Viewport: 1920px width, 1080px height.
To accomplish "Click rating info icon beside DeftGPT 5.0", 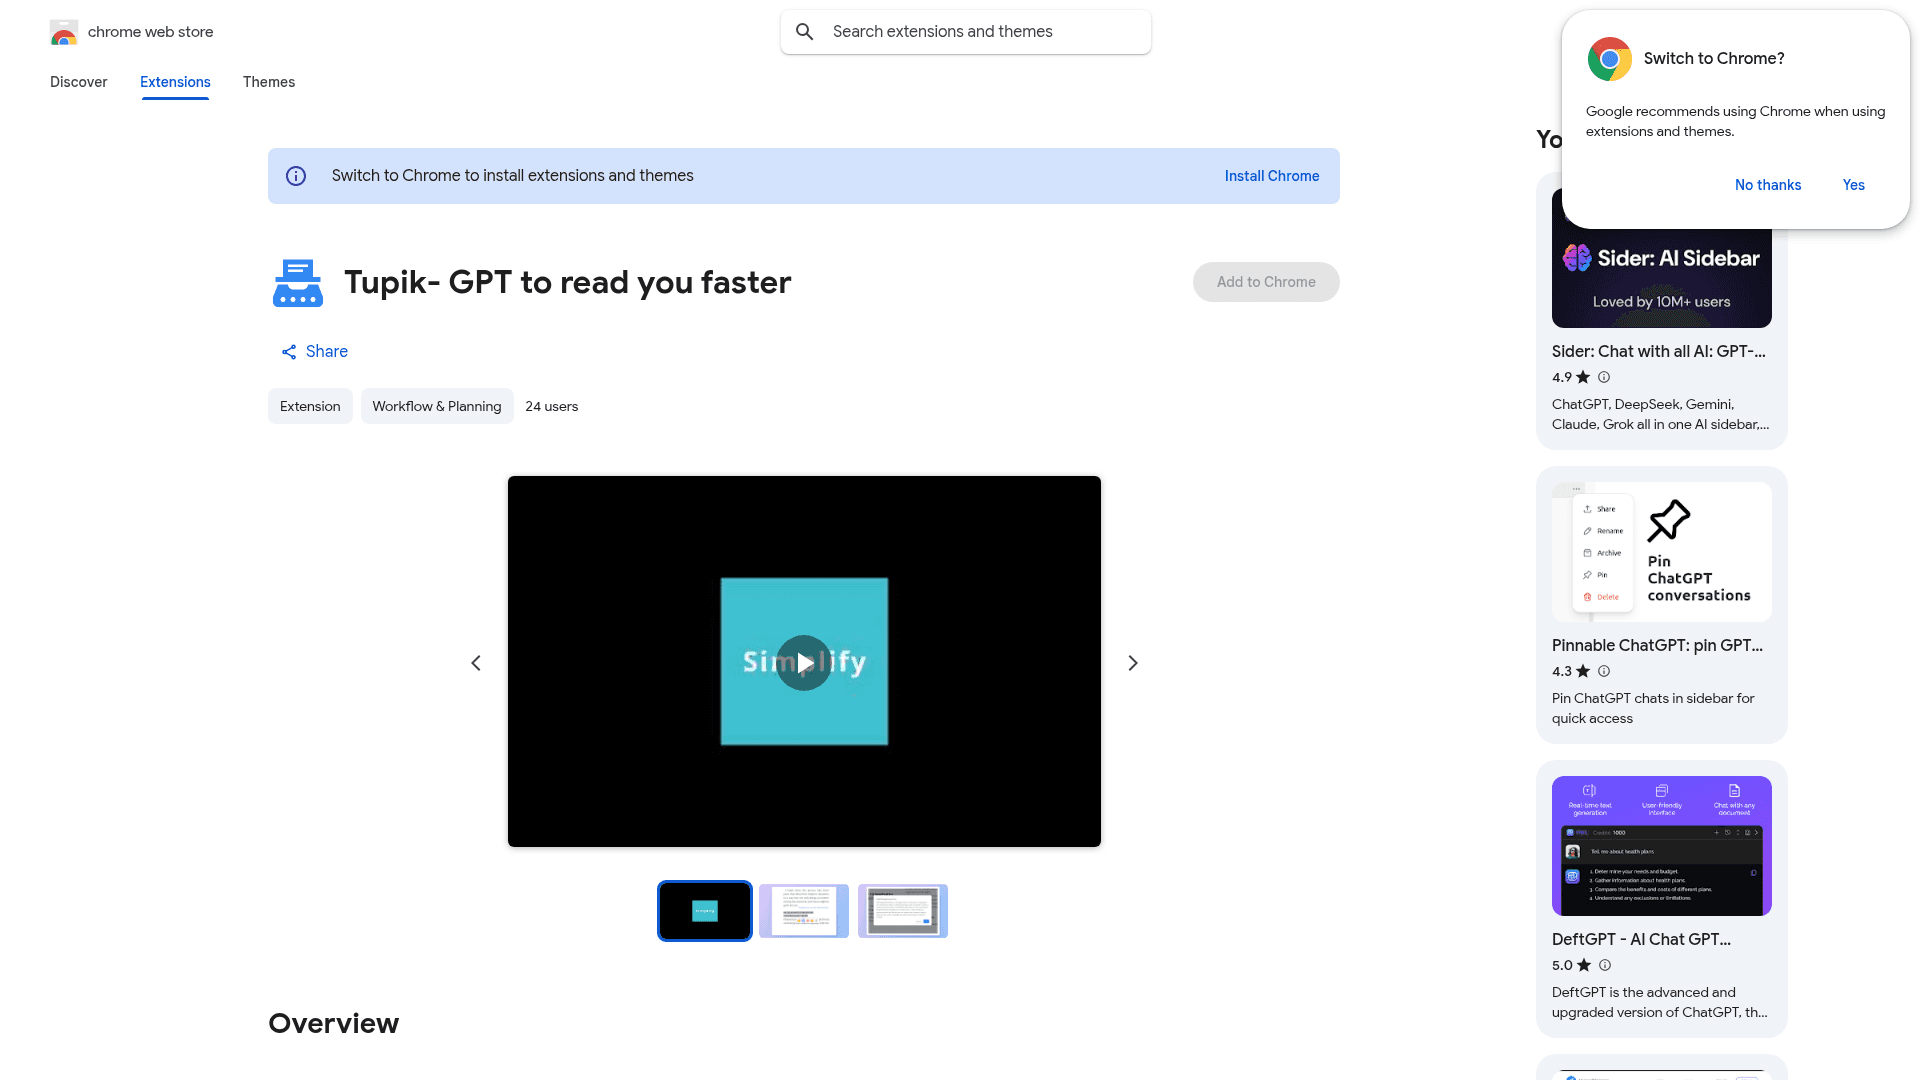I will coord(1605,965).
